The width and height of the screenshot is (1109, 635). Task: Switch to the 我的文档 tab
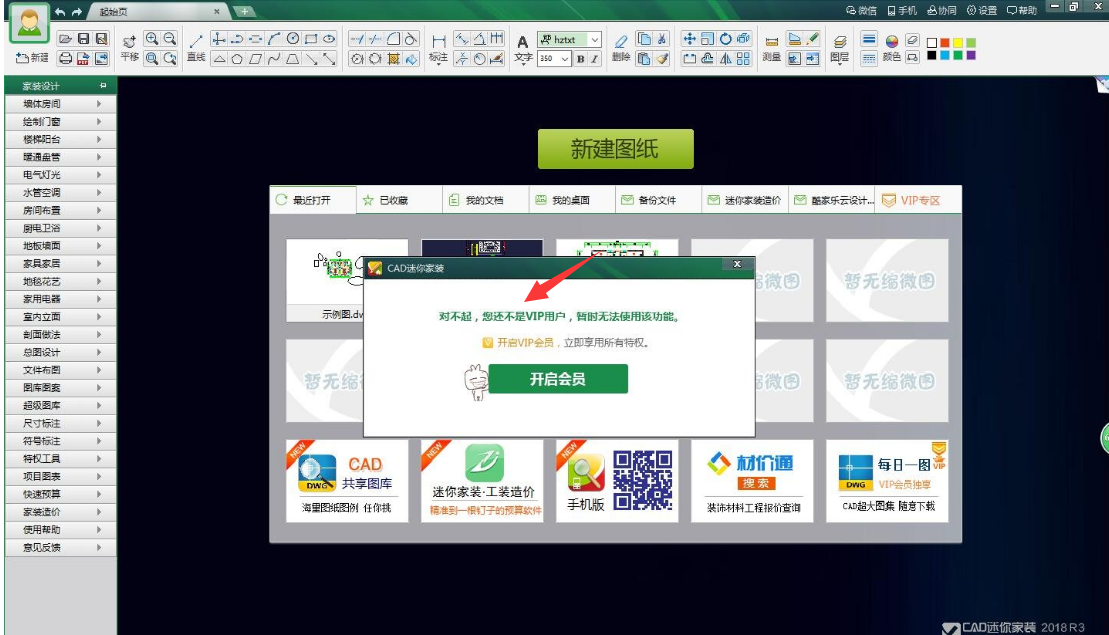click(x=486, y=200)
